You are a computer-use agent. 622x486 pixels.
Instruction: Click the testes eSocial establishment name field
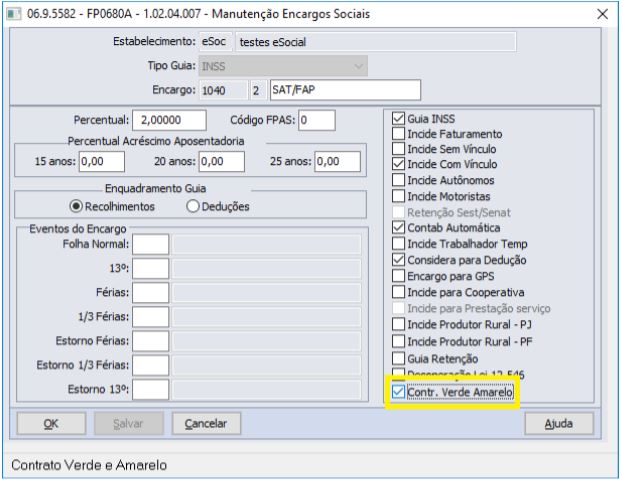click(376, 42)
